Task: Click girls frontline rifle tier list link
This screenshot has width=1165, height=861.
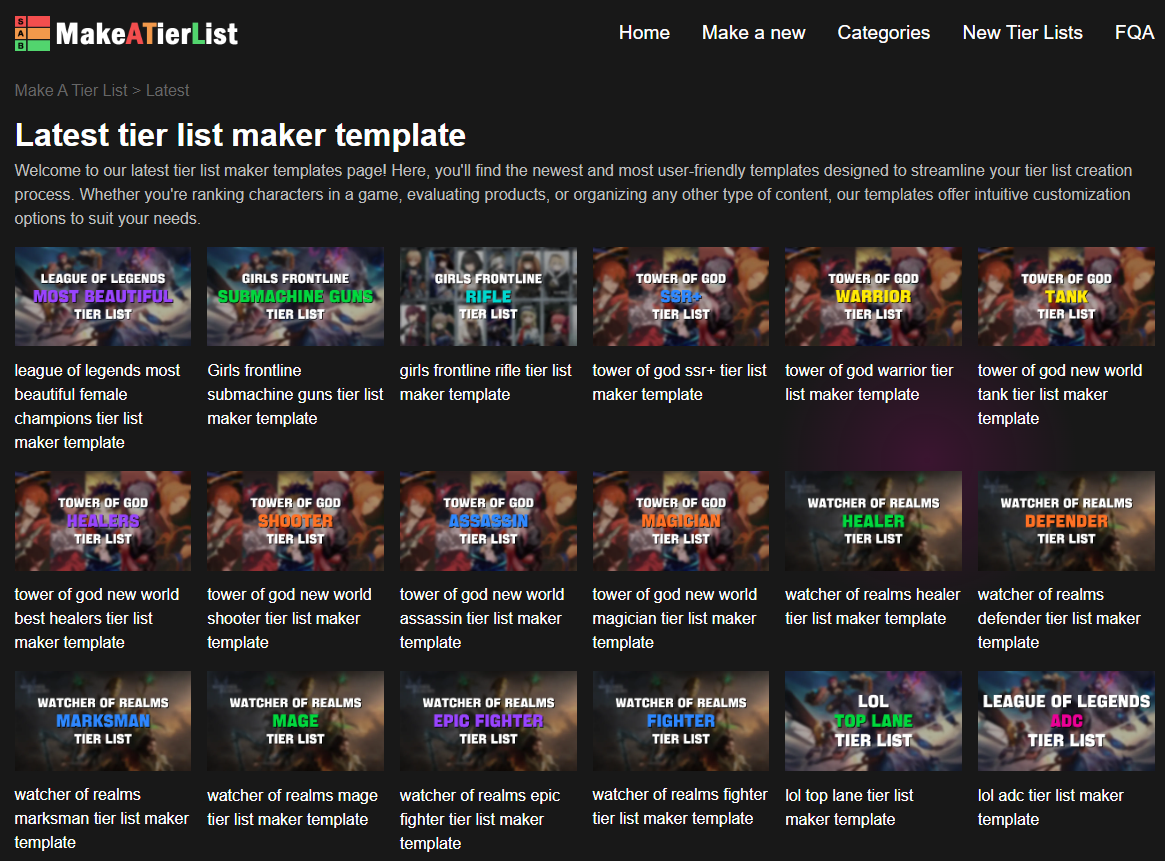Action: click(x=486, y=383)
